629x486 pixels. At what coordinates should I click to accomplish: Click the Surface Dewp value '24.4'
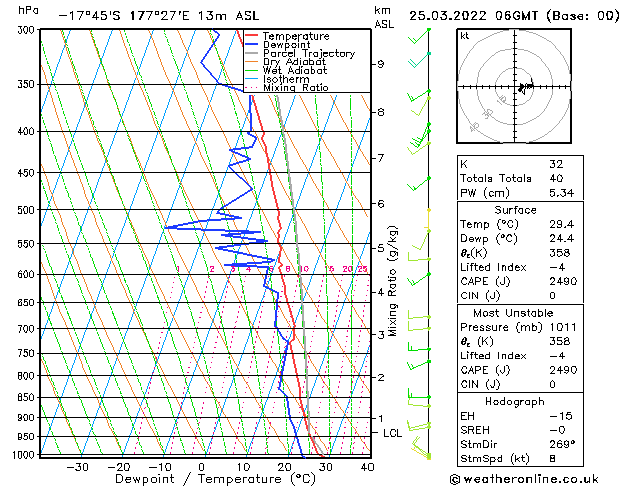[562, 239]
